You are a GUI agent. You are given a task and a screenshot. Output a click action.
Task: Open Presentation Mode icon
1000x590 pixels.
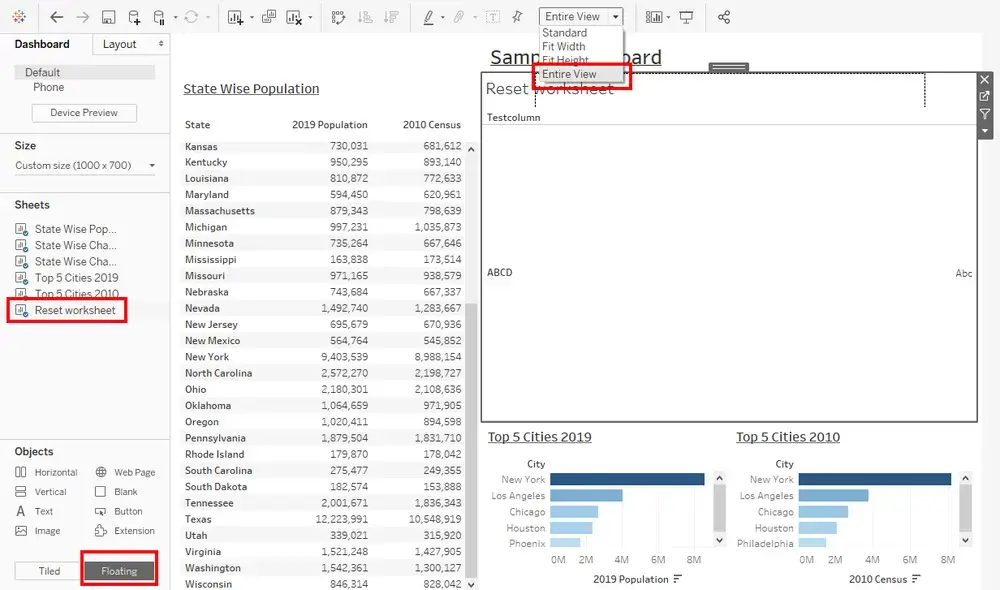(x=686, y=17)
